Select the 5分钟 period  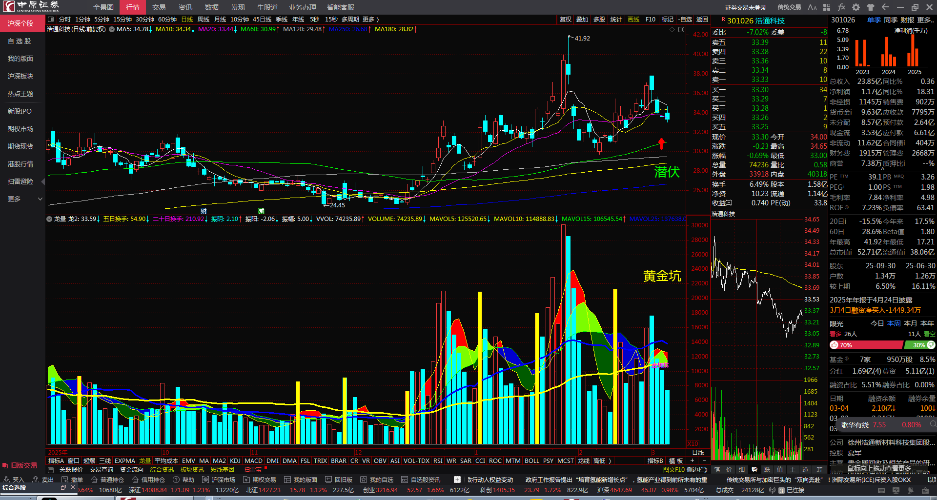(102, 20)
